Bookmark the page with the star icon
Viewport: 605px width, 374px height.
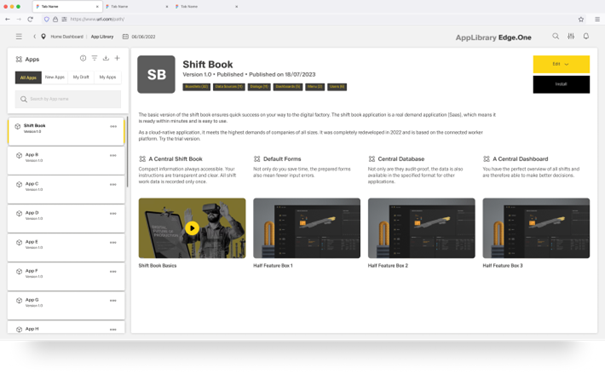click(x=581, y=19)
